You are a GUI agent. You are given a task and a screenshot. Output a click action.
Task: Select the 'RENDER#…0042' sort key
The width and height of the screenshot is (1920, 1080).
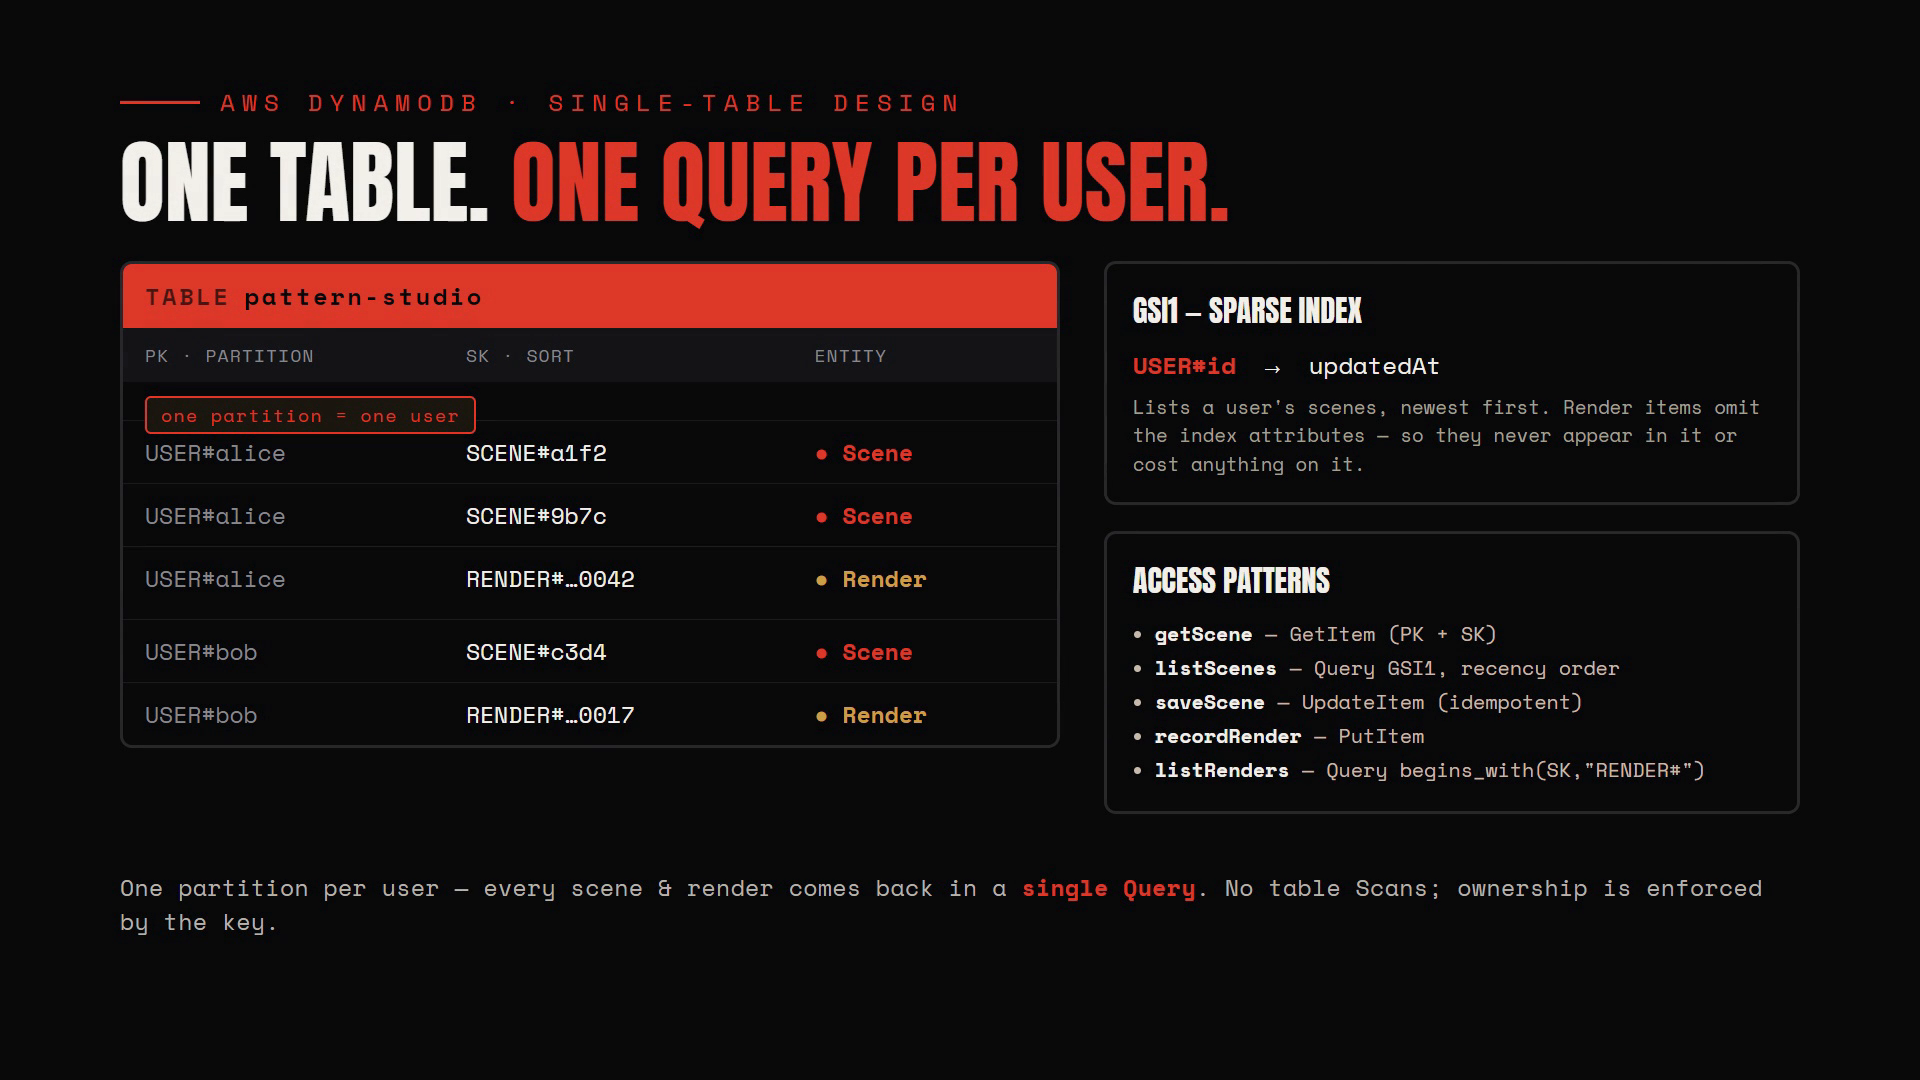pyautogui.click(x=550, y=579)
